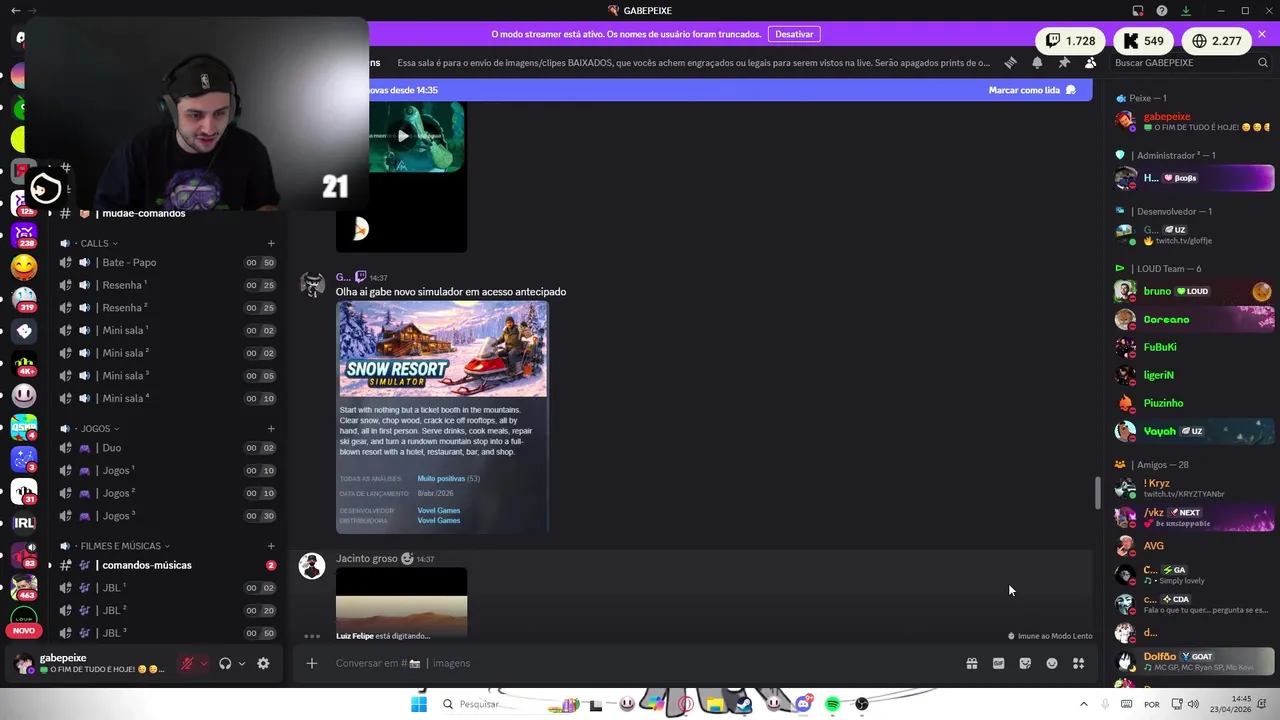Click member Coreano in member list

point(1194,319)
